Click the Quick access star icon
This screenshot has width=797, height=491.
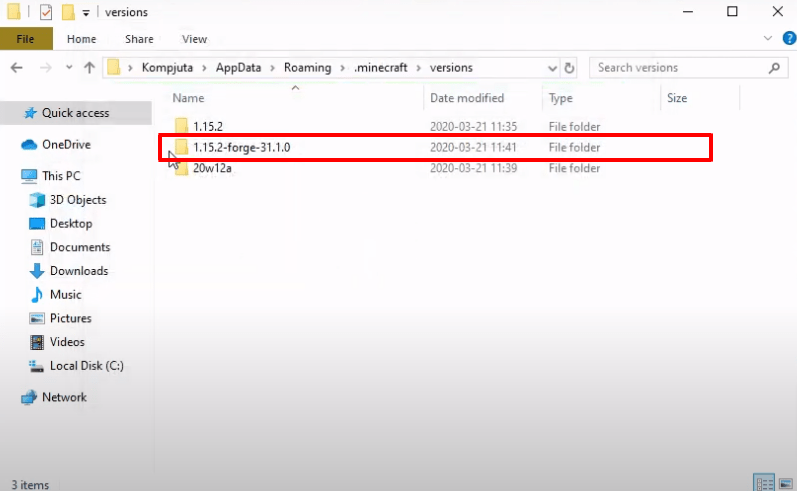tap(30, 113)
